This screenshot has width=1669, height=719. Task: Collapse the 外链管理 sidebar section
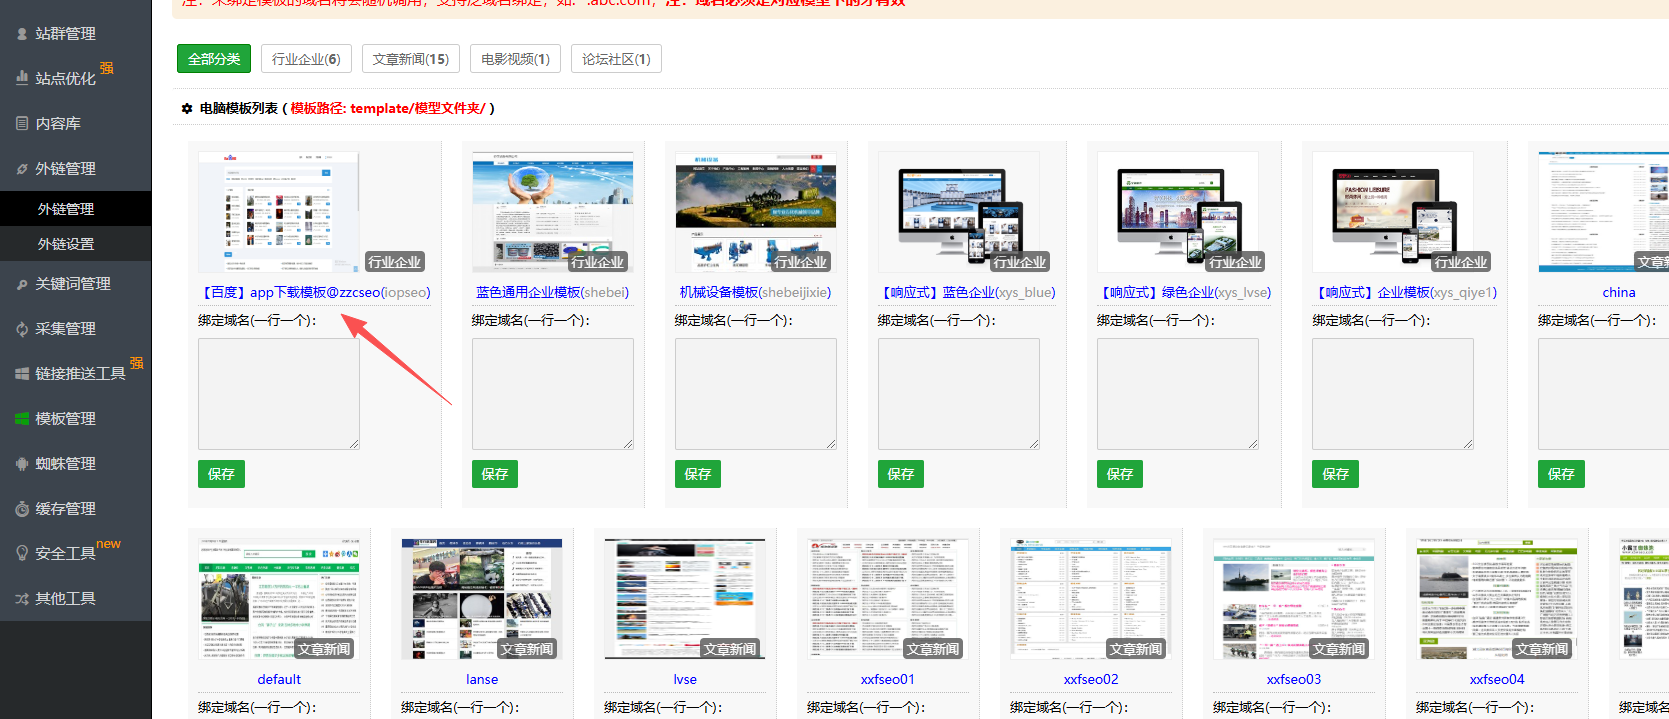(66, 169)
